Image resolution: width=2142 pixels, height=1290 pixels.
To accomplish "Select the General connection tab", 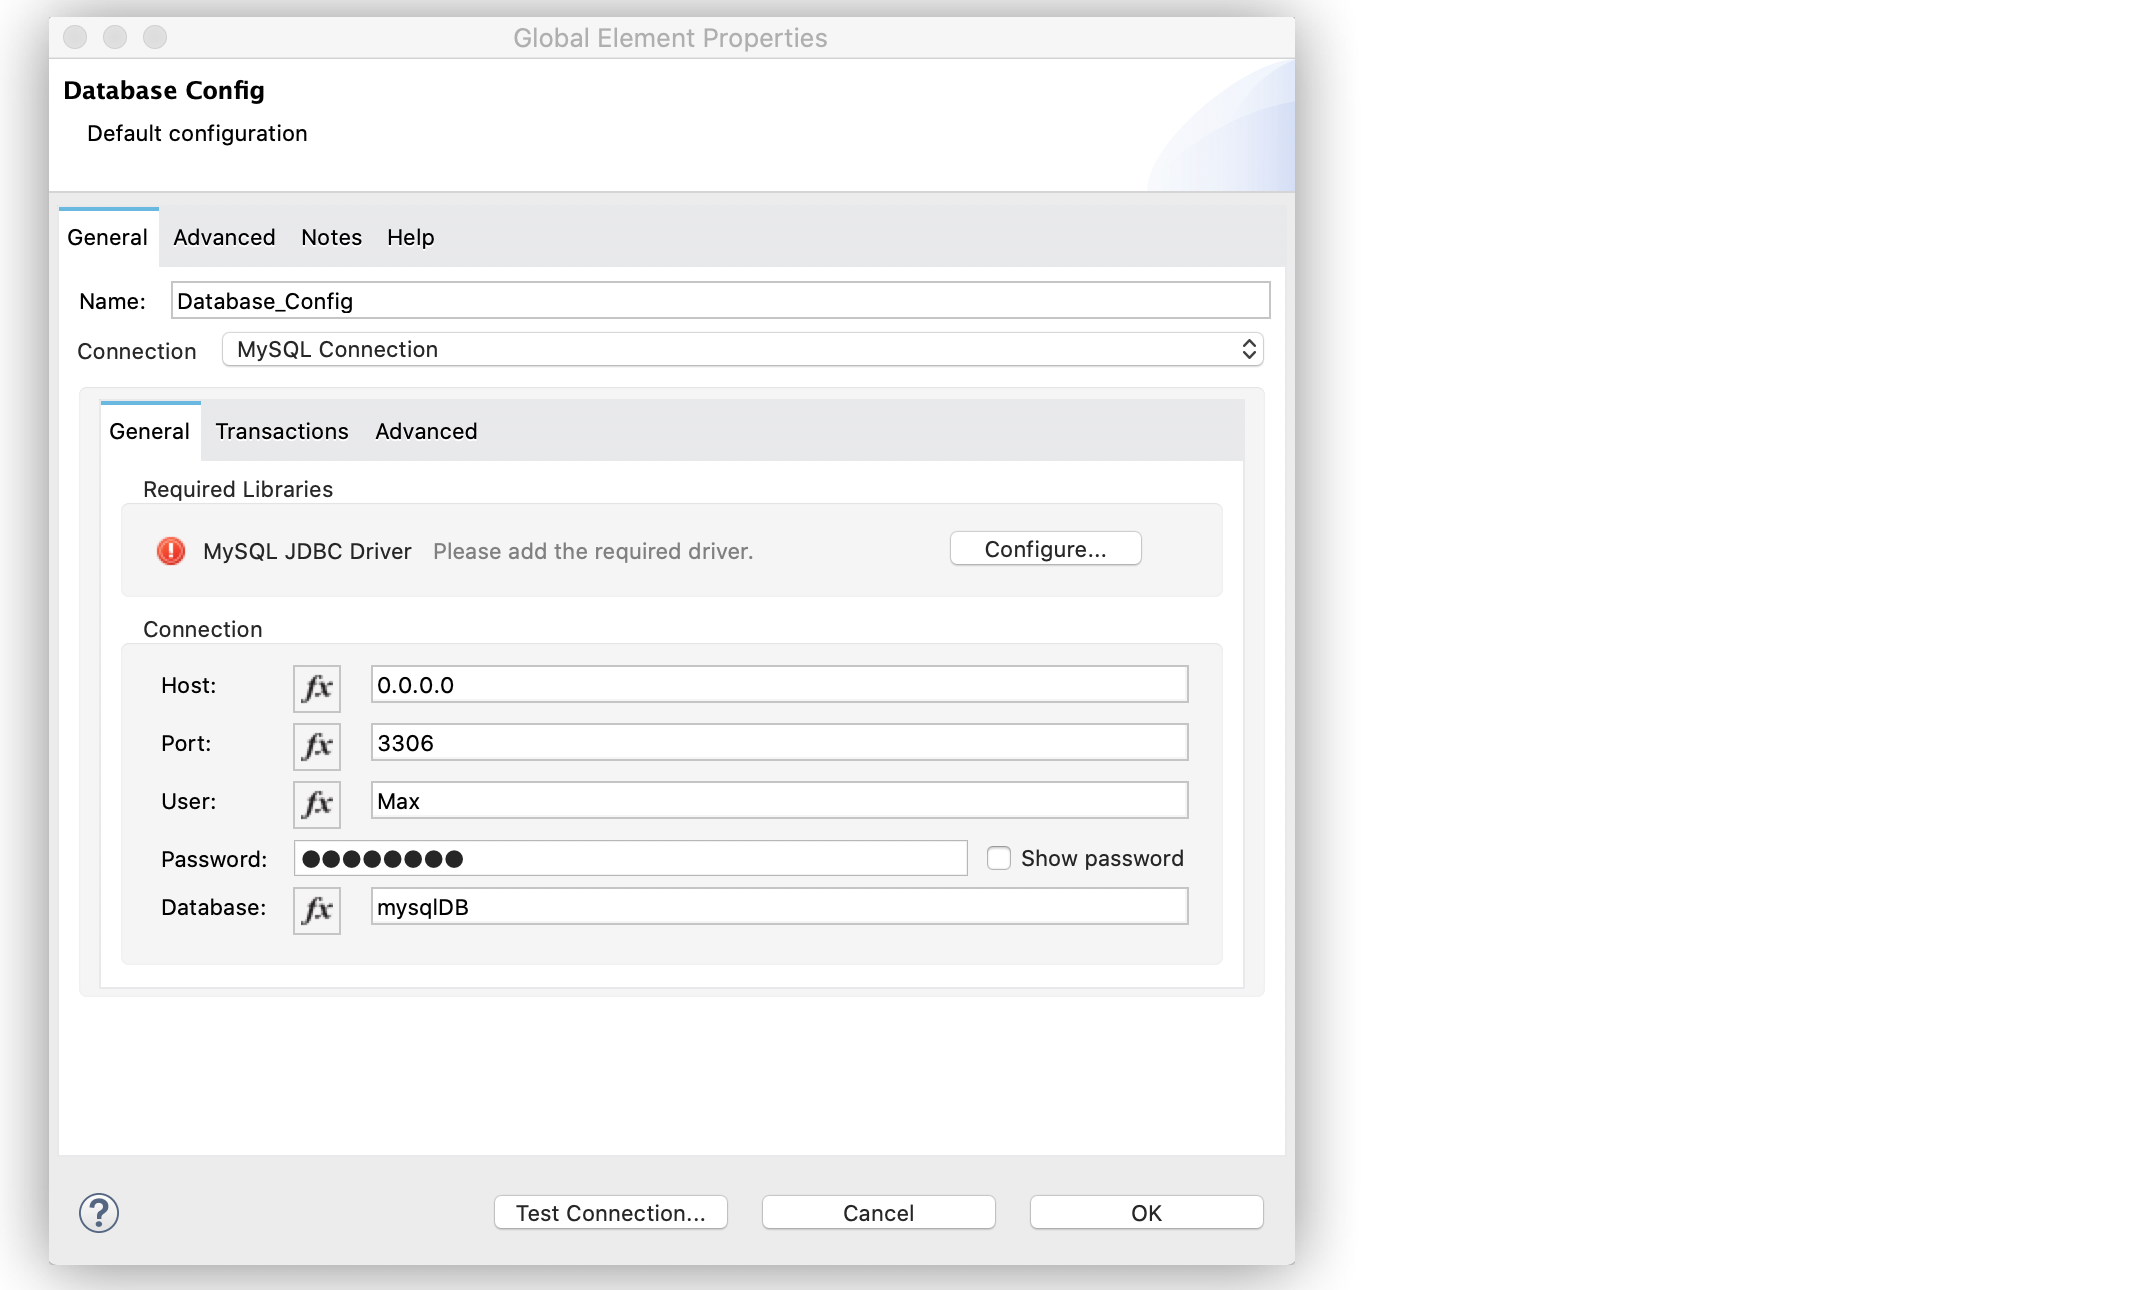I will (x=148, y=431).
